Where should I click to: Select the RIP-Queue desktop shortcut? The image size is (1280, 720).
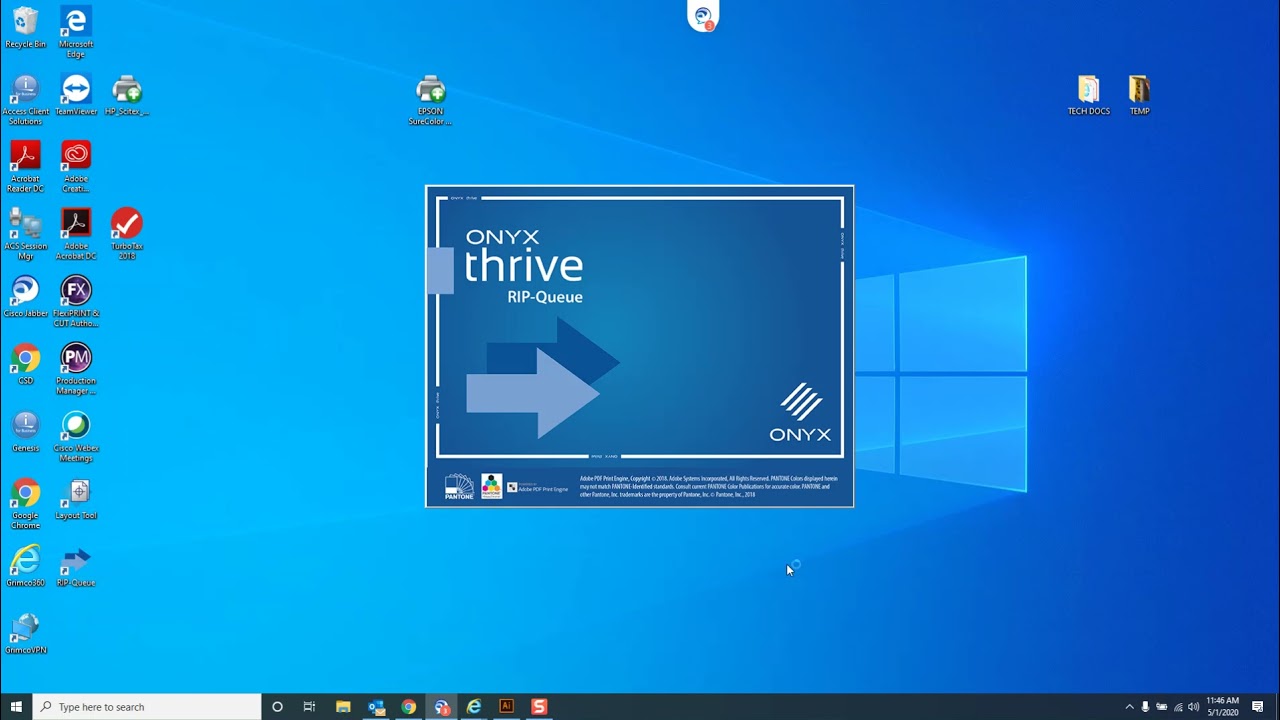(x=76, y=566)
